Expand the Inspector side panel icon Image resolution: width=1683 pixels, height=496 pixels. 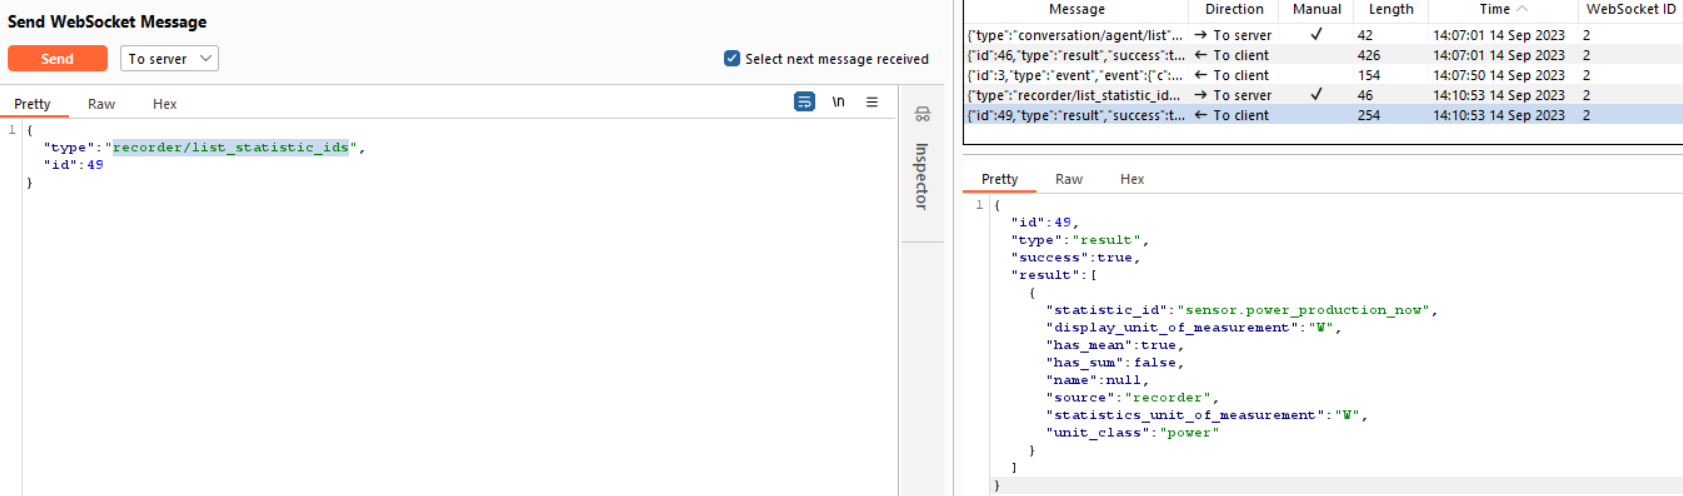(922, 115)
